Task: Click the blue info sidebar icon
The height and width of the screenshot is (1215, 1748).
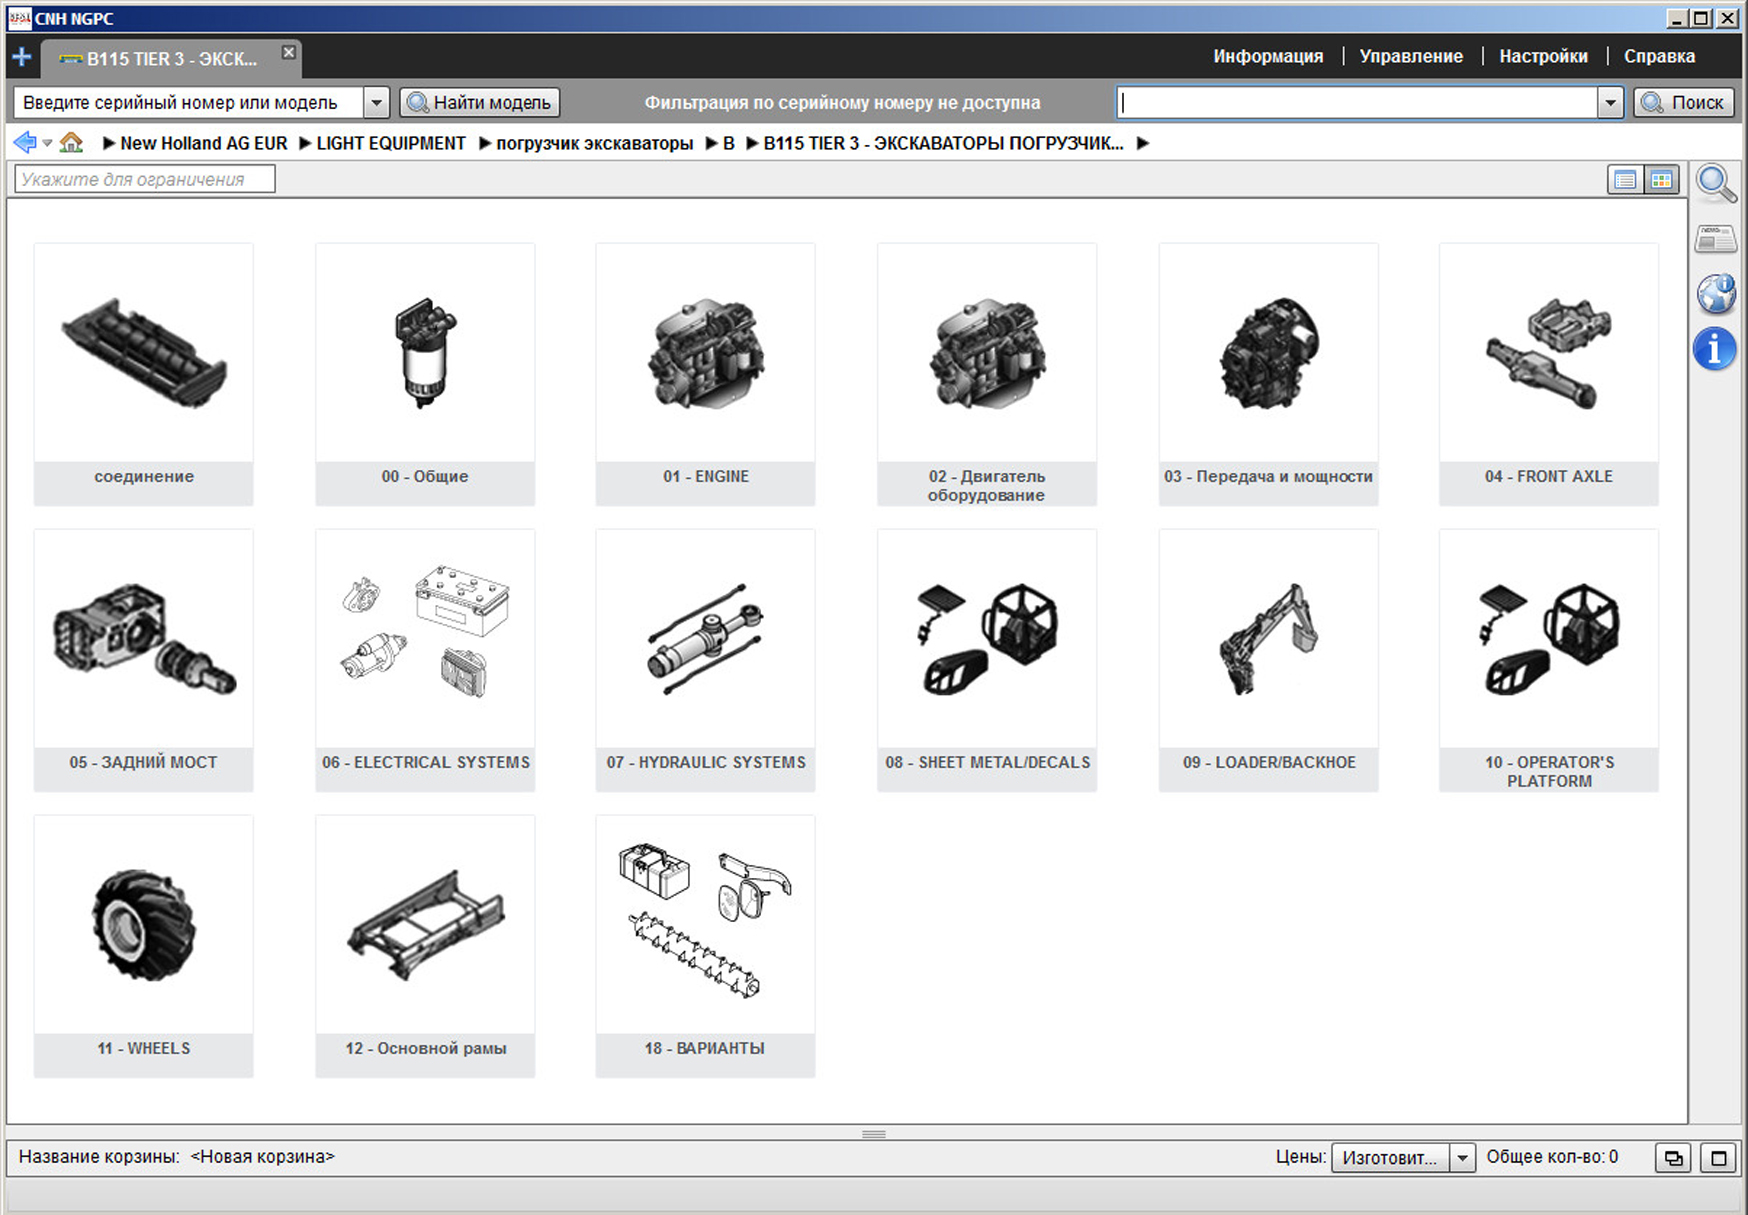Action: point(1714,349)
